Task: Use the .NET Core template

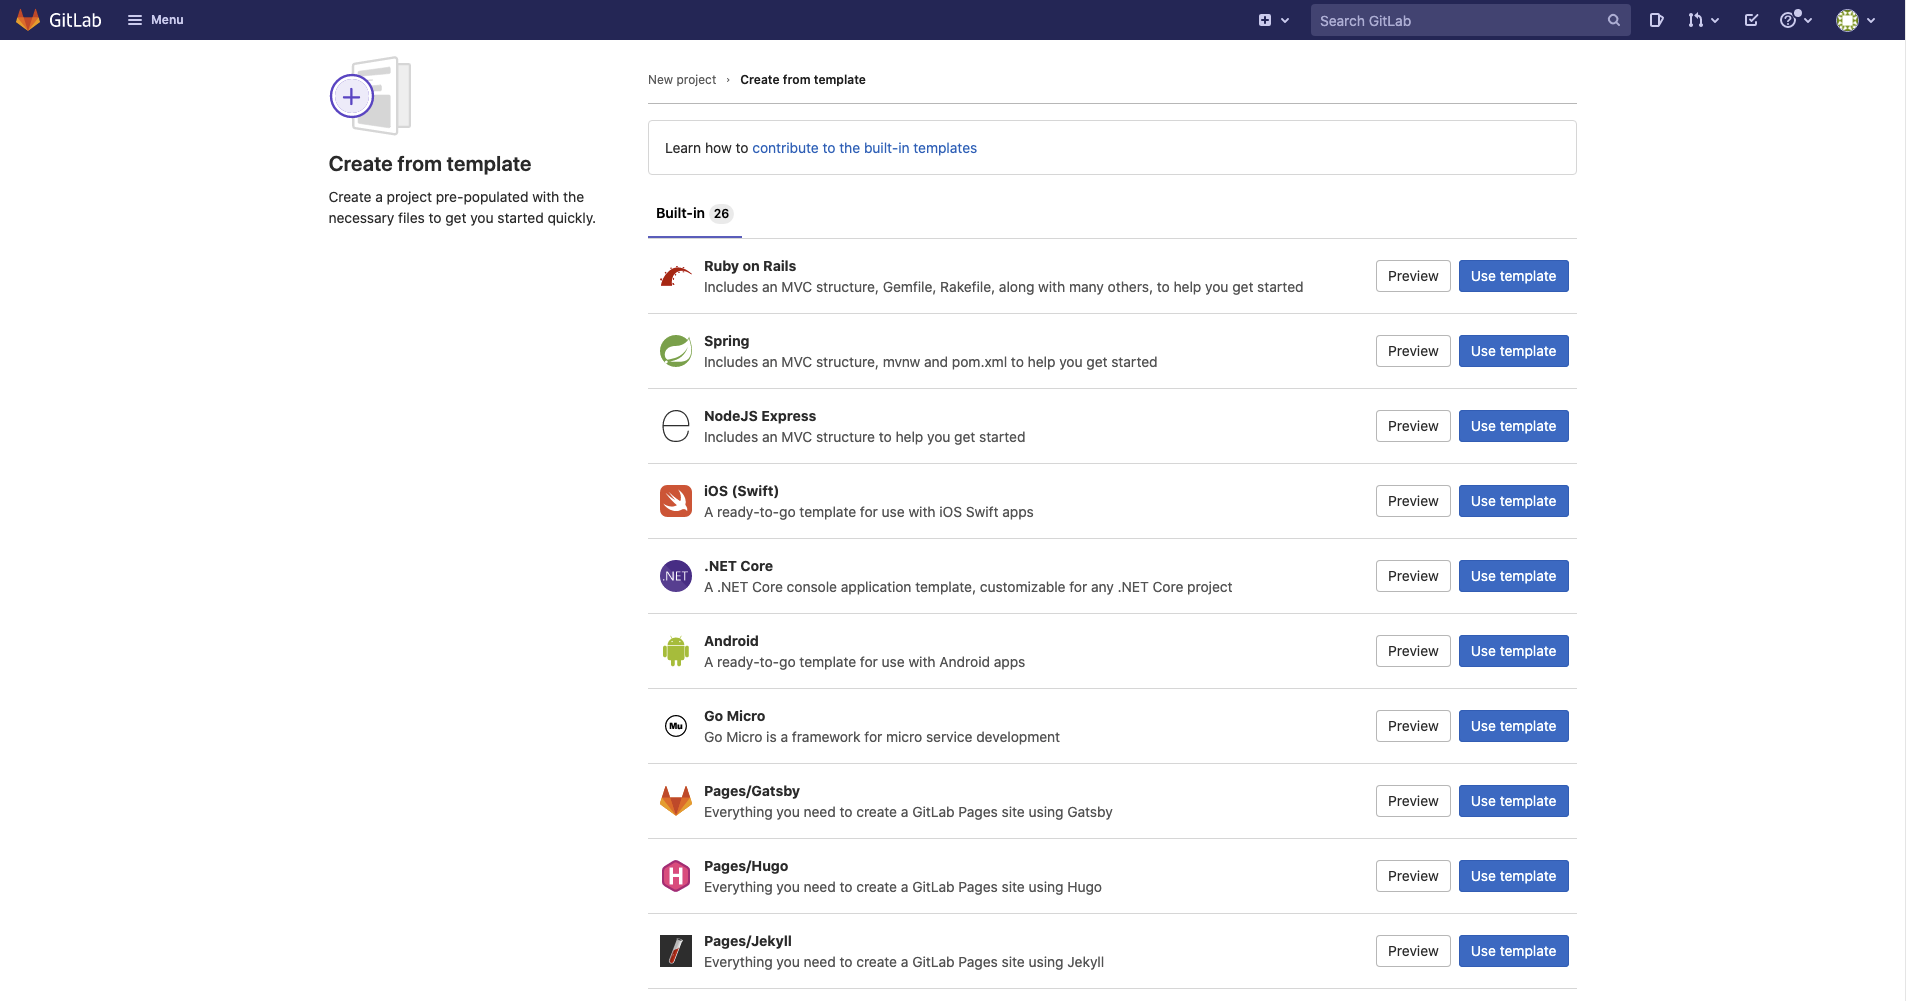Action: (x=1513, y=576)
